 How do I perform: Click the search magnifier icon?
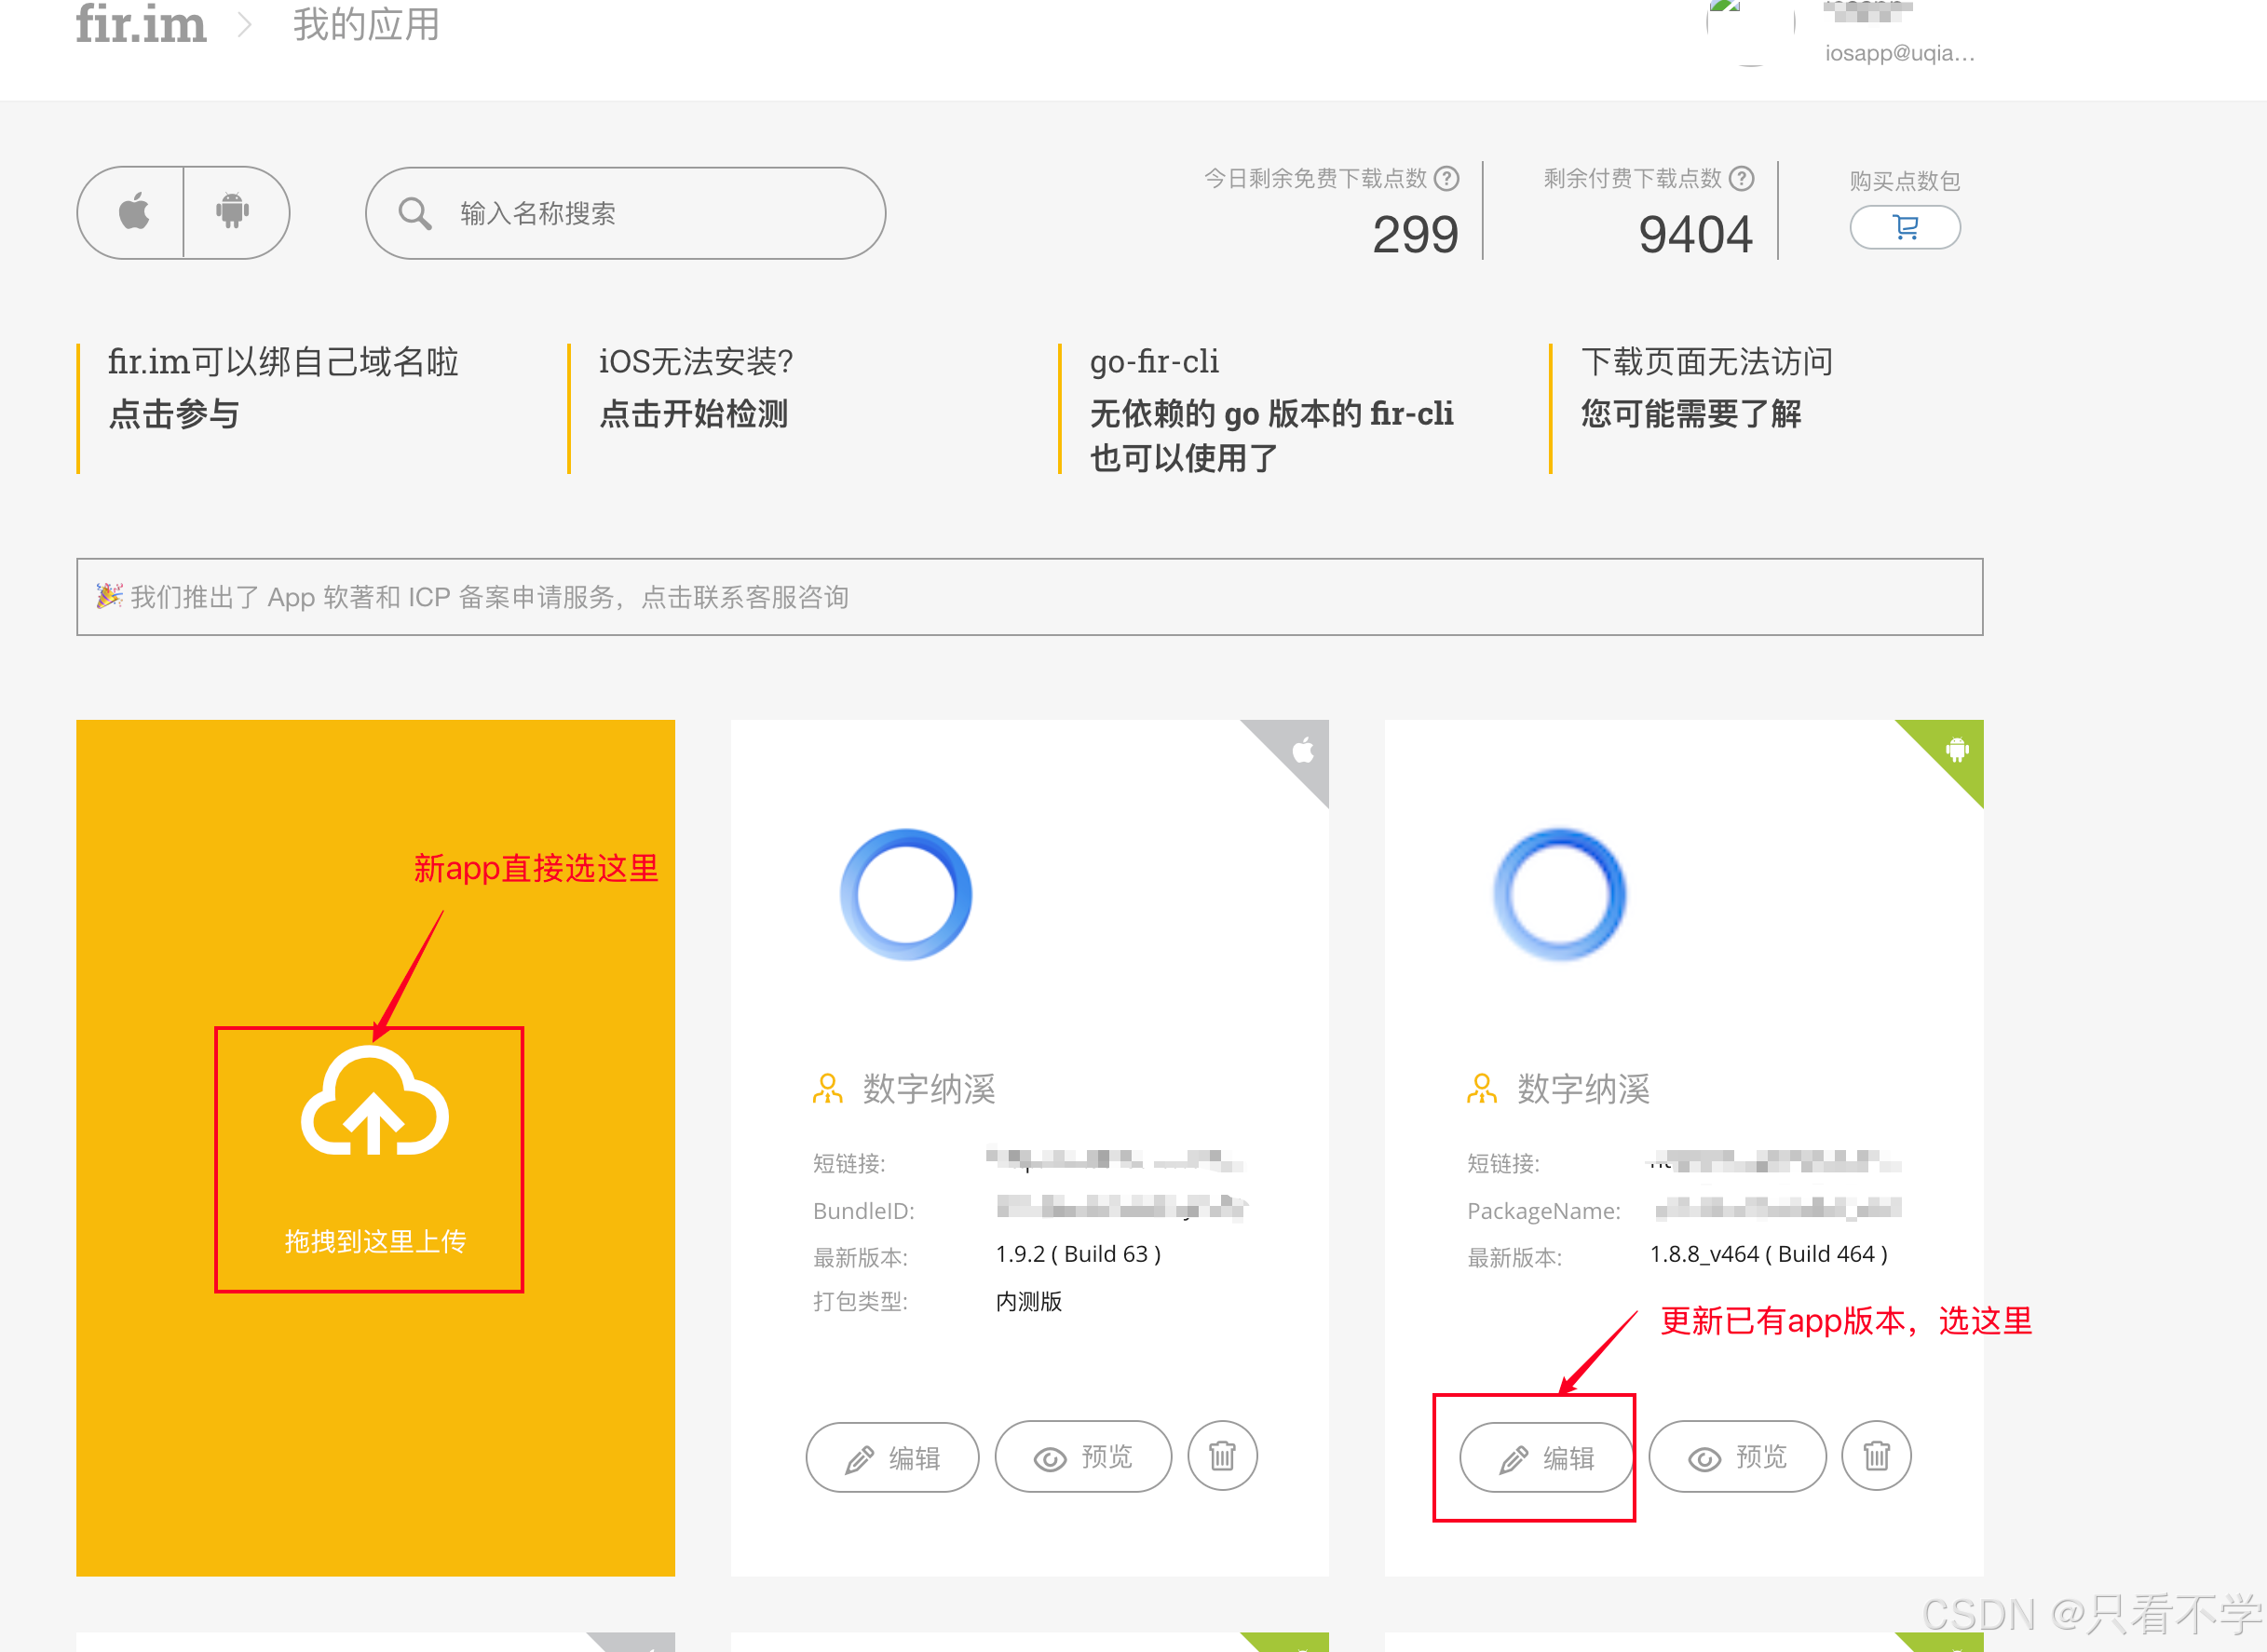tap(414, 213)
